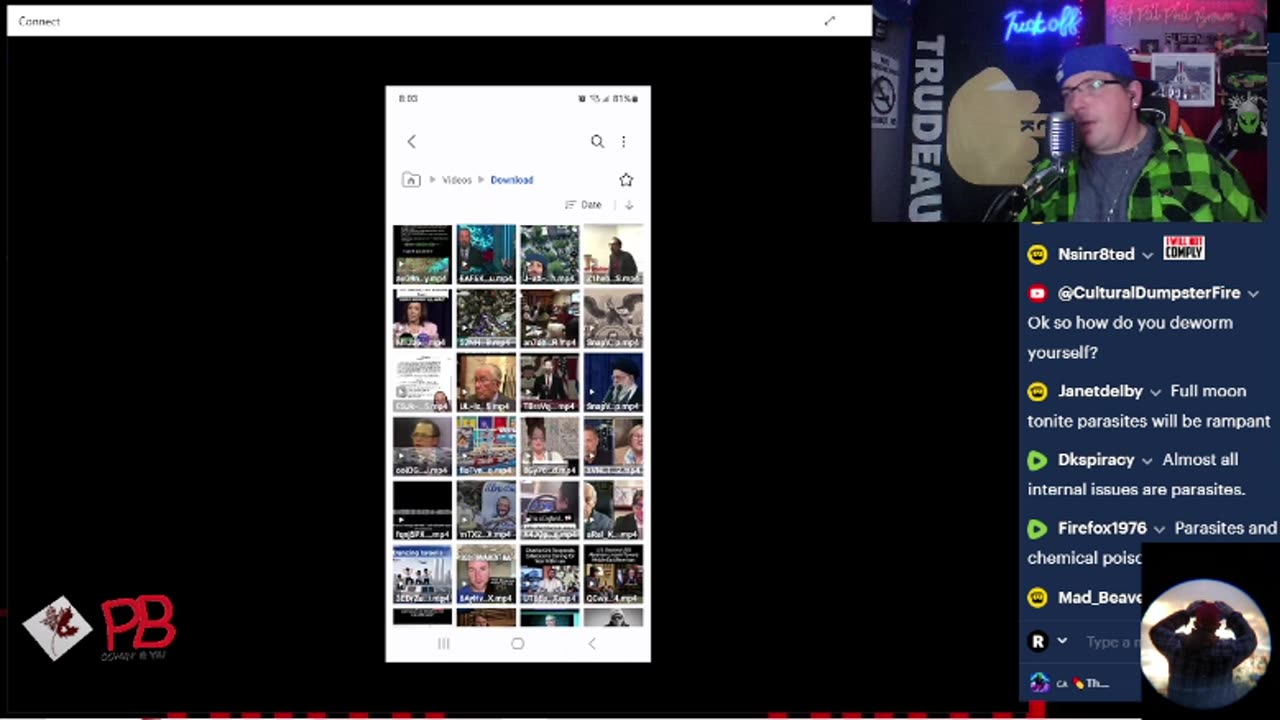
Task: Open the three-dot more options menu
Action: (623, 142)
